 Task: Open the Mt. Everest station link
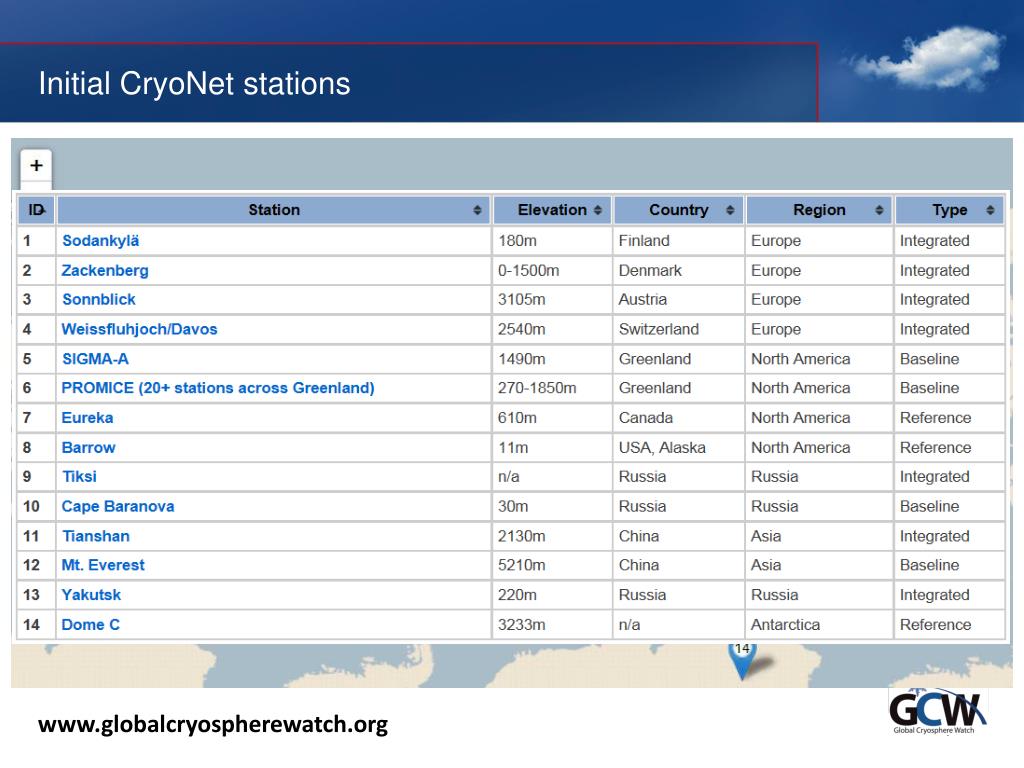coord(103,565)
